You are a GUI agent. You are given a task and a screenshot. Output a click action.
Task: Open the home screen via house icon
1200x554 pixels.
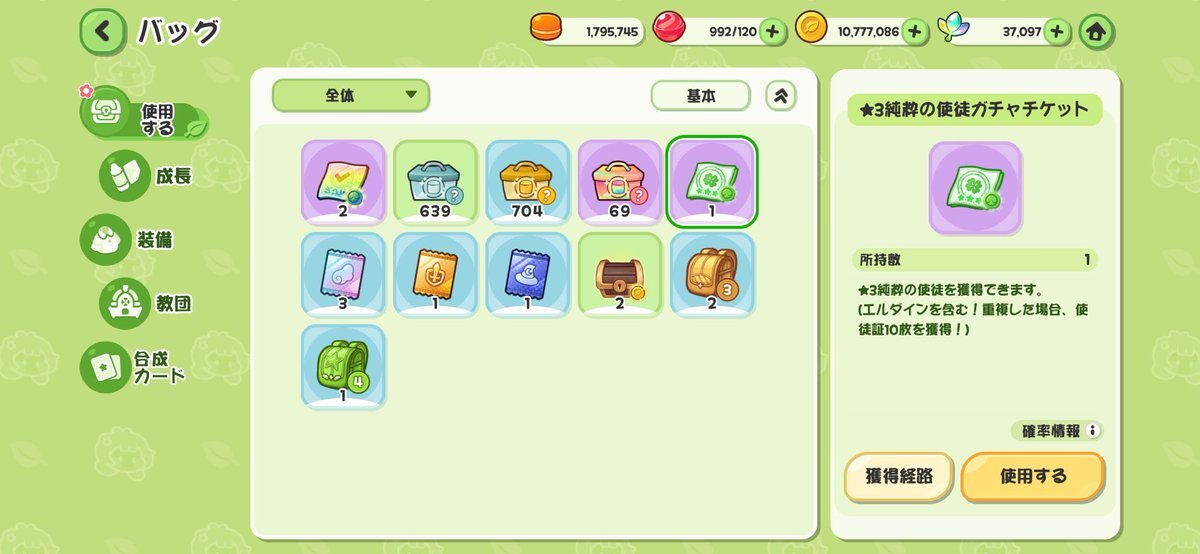[x=1096, y=32]
